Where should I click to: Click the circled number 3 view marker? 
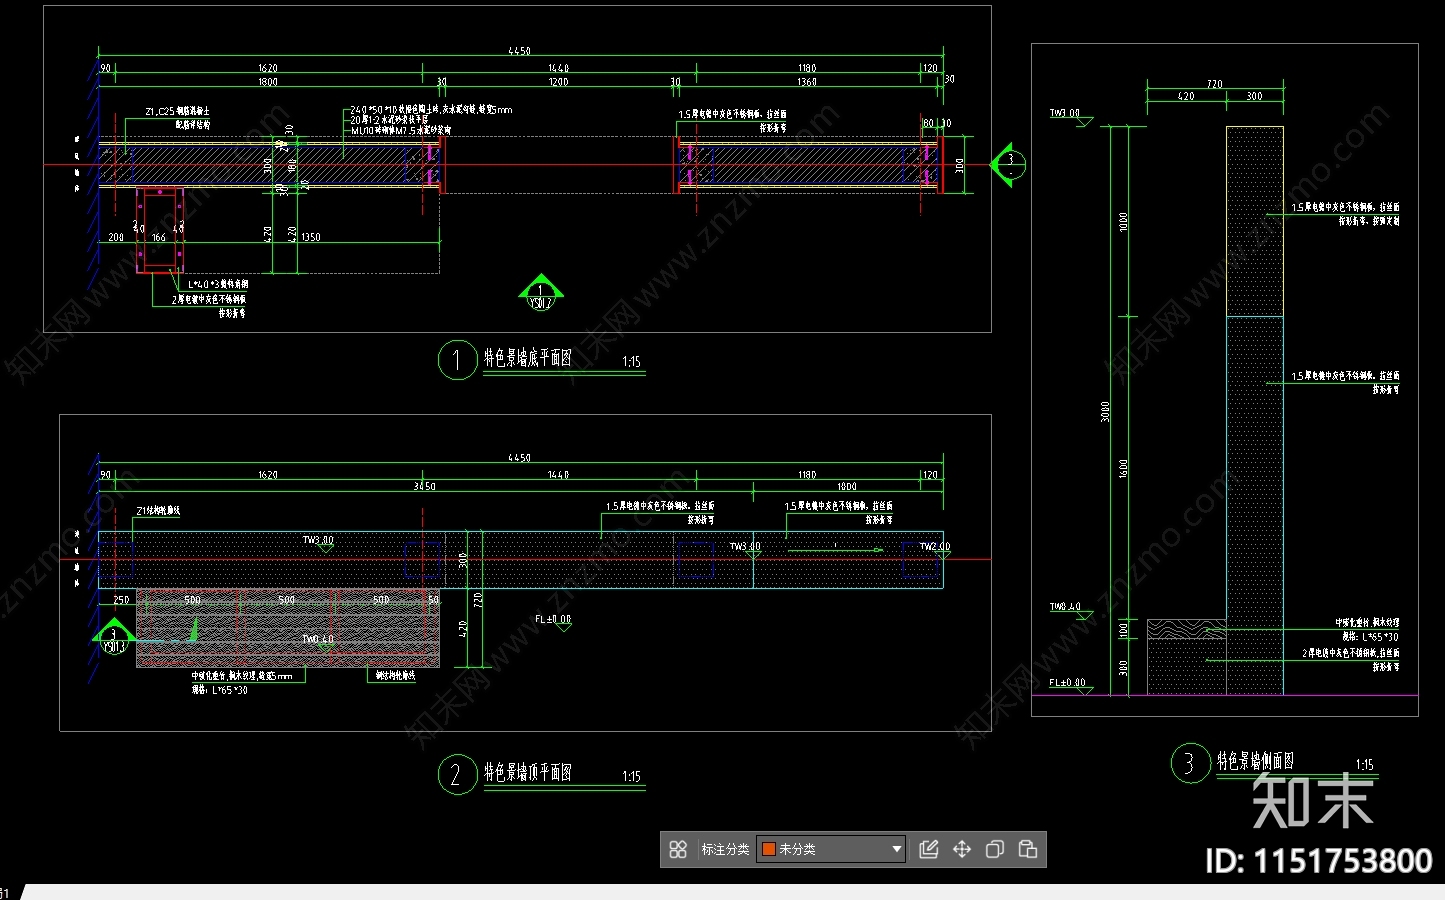pyautogui.click(x=1190, y=764)
